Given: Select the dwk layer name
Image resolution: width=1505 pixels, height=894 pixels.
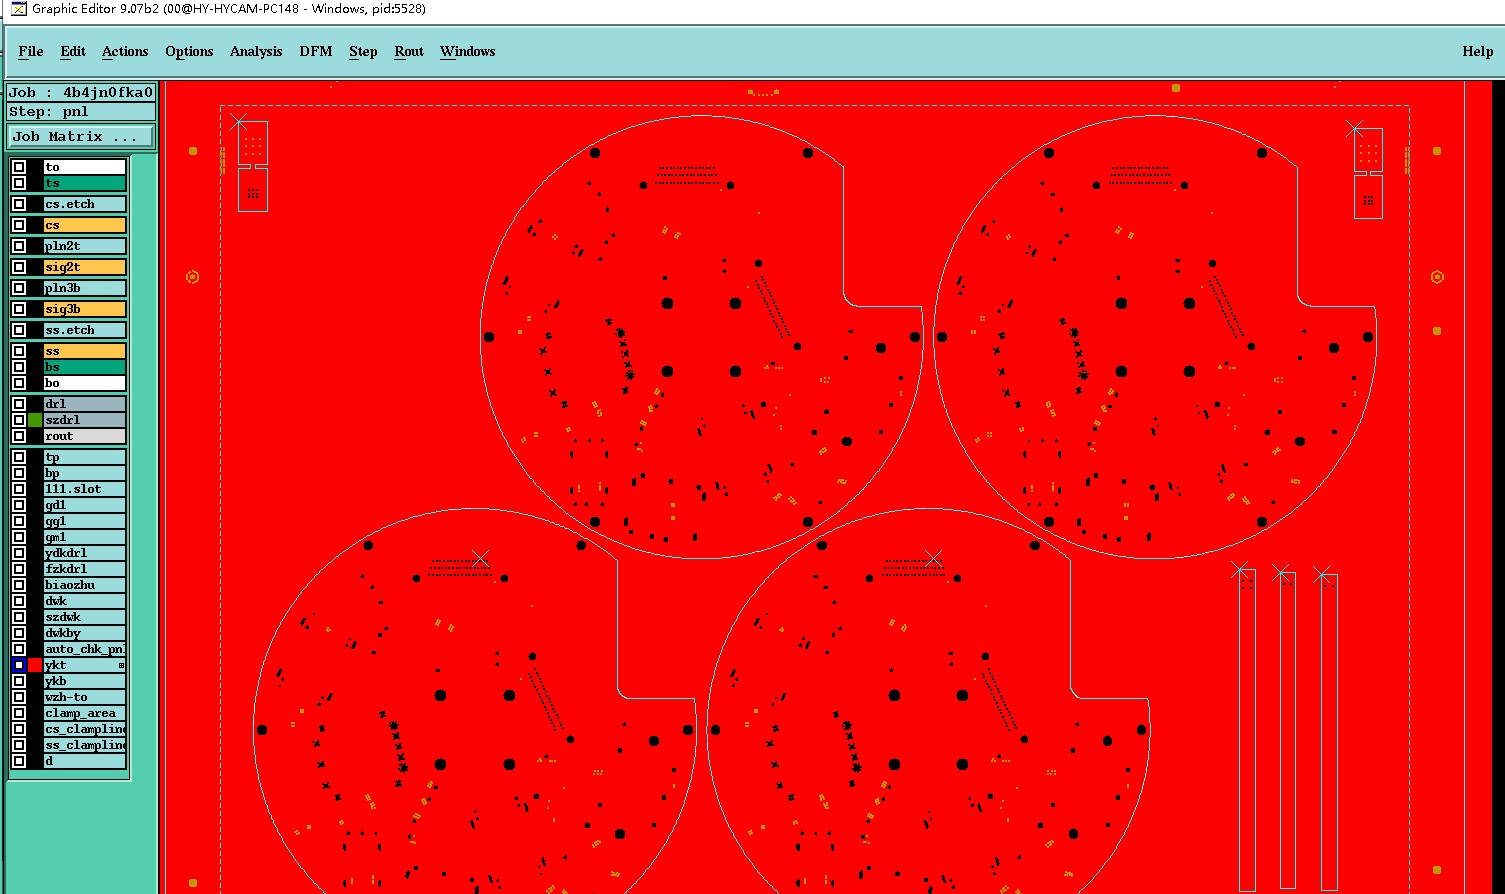Looking at the screenshot, I should tap(85, 601).
